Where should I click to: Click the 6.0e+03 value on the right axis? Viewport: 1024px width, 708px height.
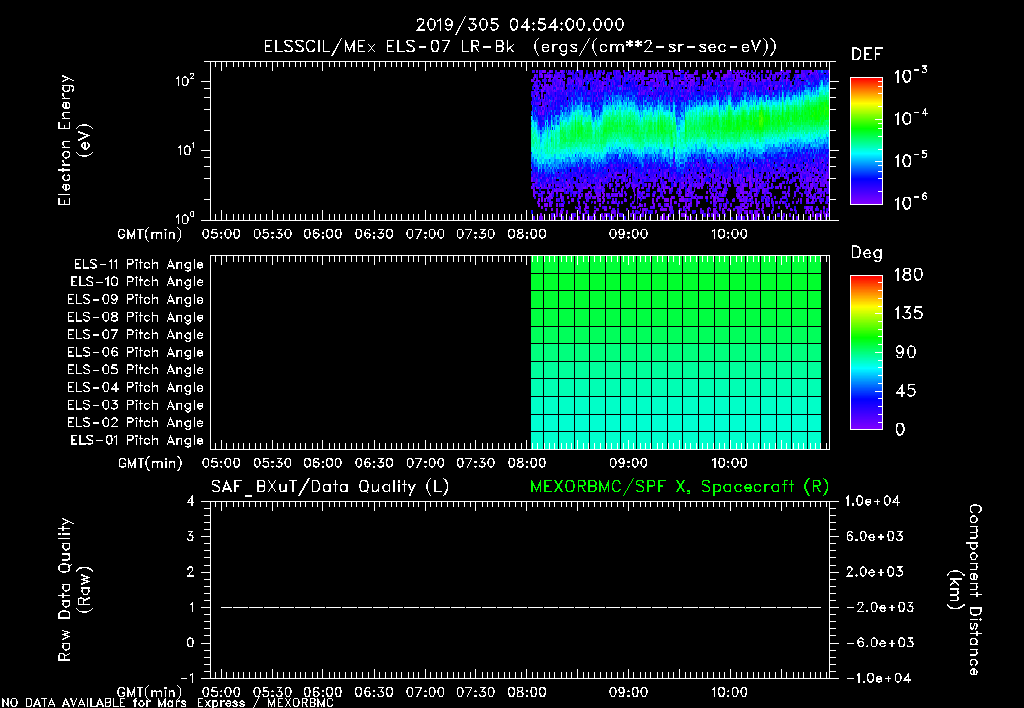coord(874,536)
